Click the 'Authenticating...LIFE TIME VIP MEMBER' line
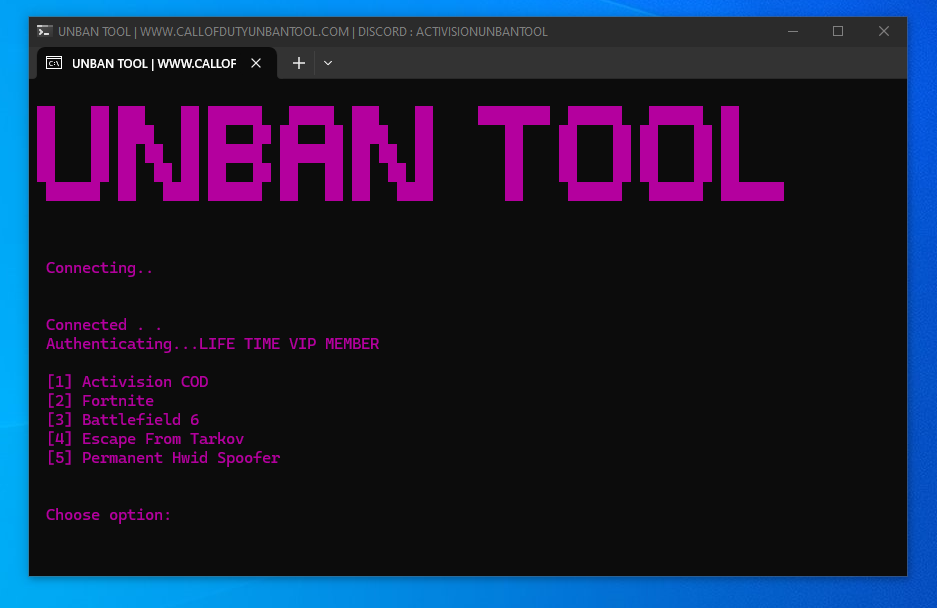 [213, 344]
